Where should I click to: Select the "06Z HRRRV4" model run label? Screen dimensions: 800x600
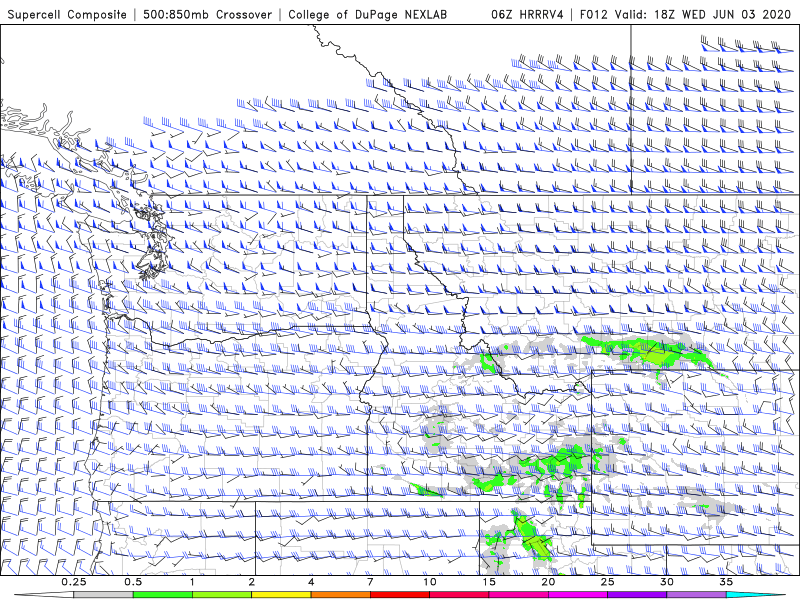point(527,14)
